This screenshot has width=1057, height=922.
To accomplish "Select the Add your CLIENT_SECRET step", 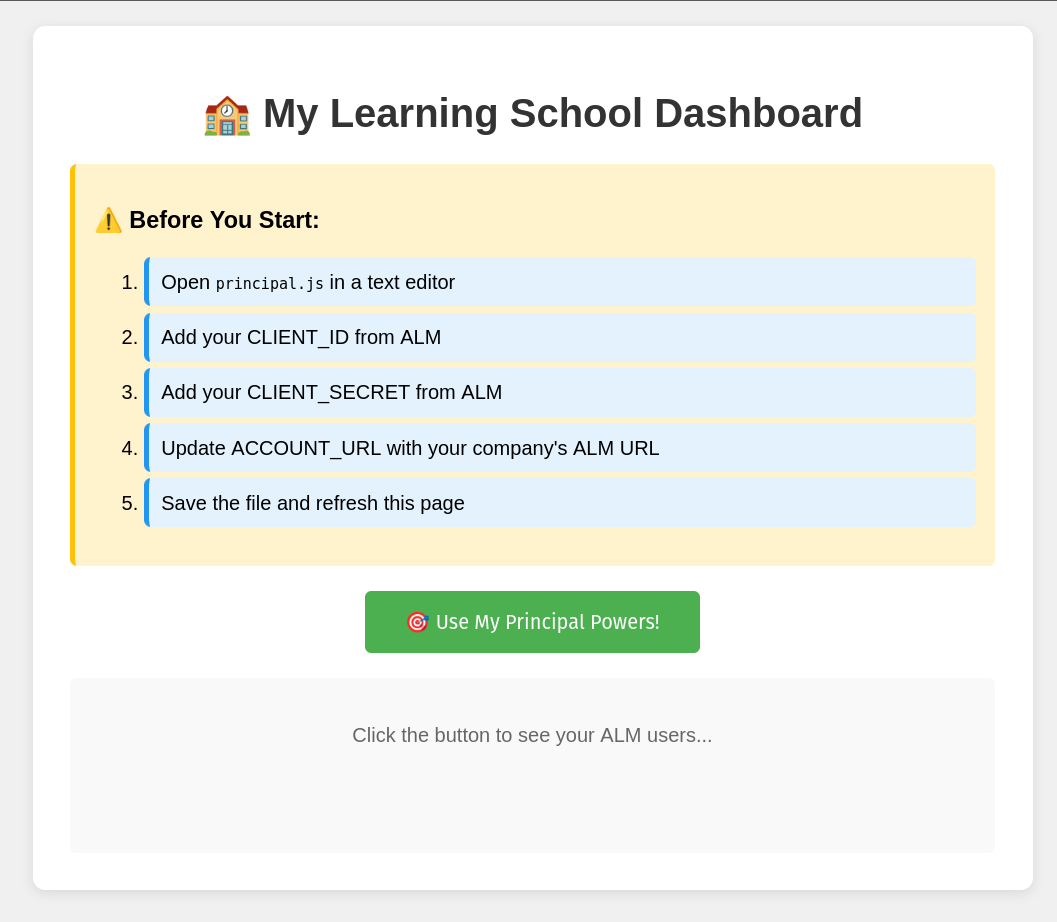I will point(331,392).
